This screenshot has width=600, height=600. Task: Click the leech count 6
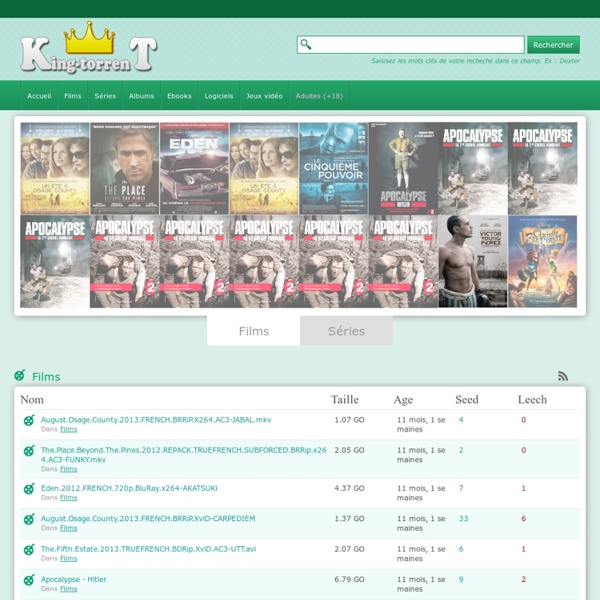click(523, 518)
